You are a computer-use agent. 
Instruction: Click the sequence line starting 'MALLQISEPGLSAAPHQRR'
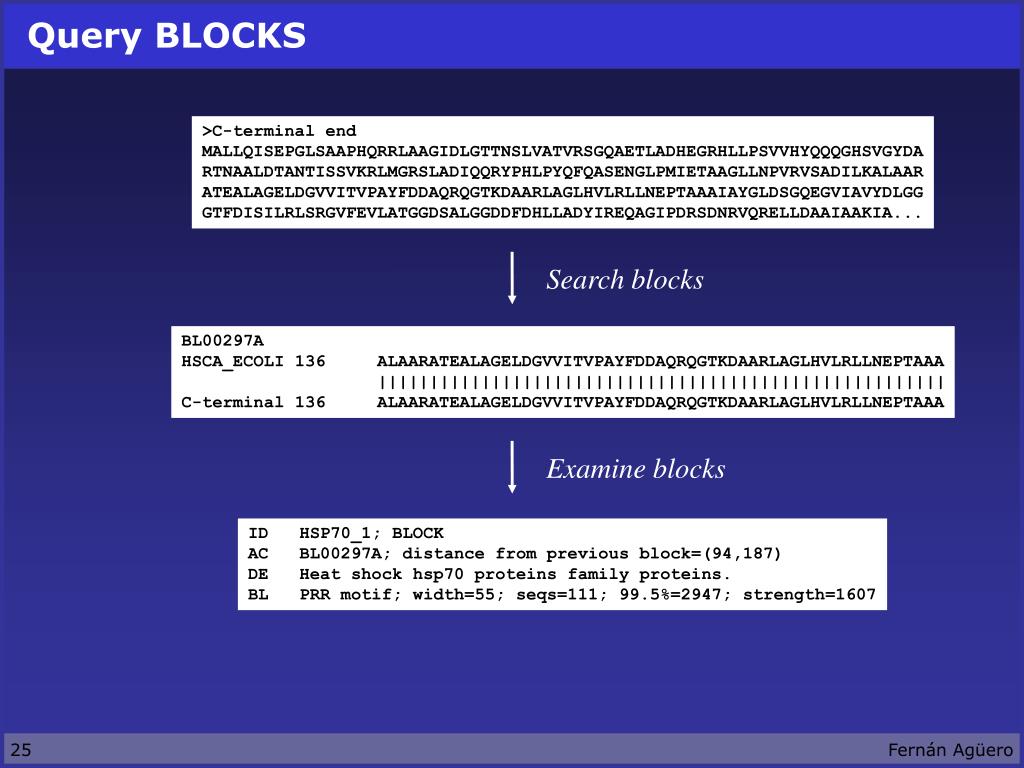(562, 152)
